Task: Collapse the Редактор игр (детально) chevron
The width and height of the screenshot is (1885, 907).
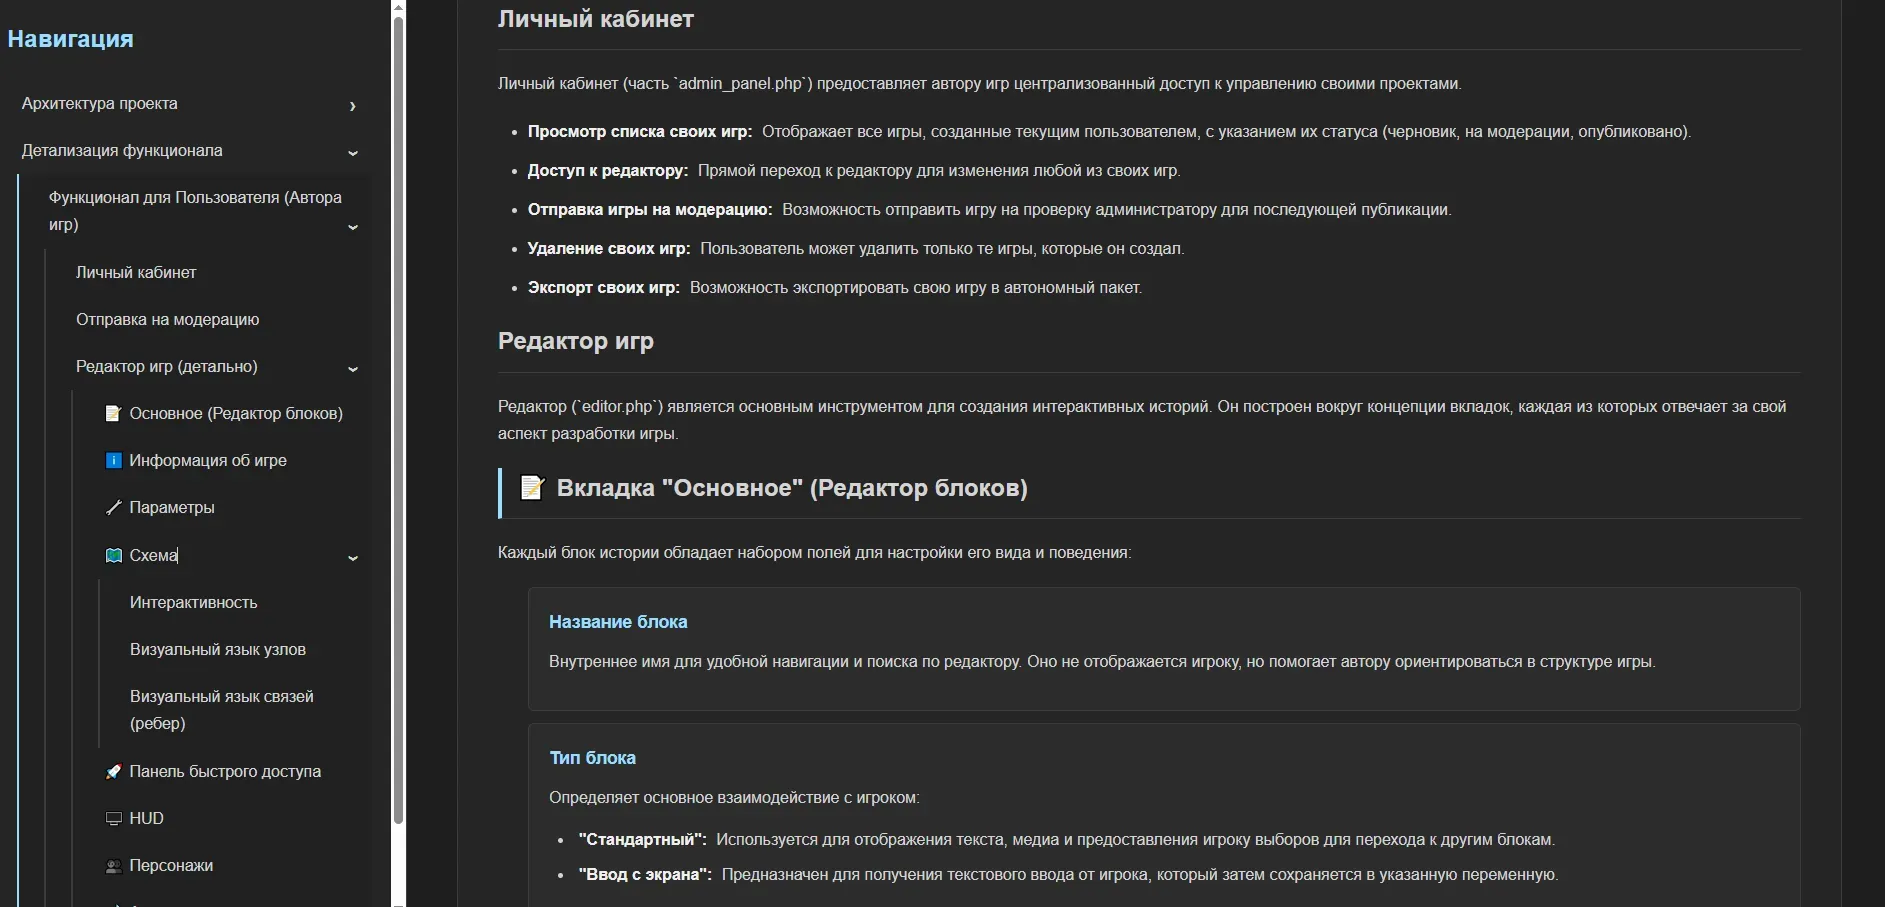Action: [x=352, y=368]
